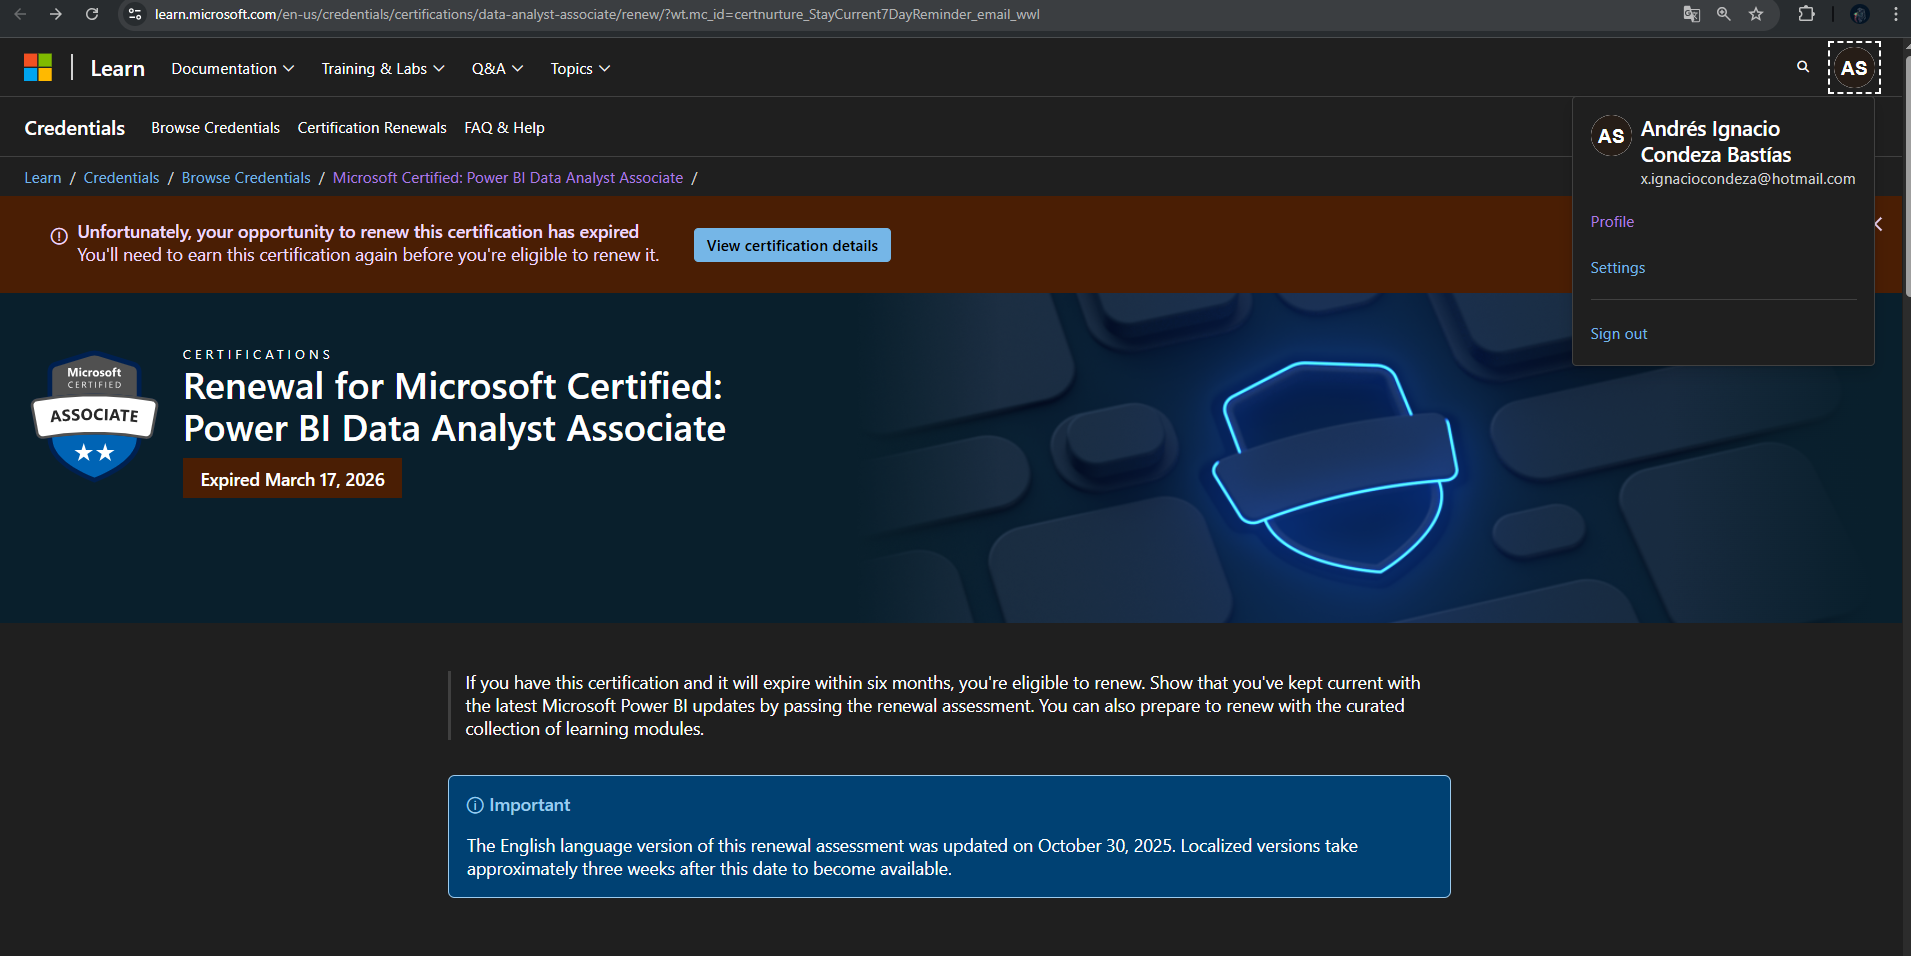Open translate page icon in address bar
This screenshot has height=956, width=1911.
(1692, 14)
